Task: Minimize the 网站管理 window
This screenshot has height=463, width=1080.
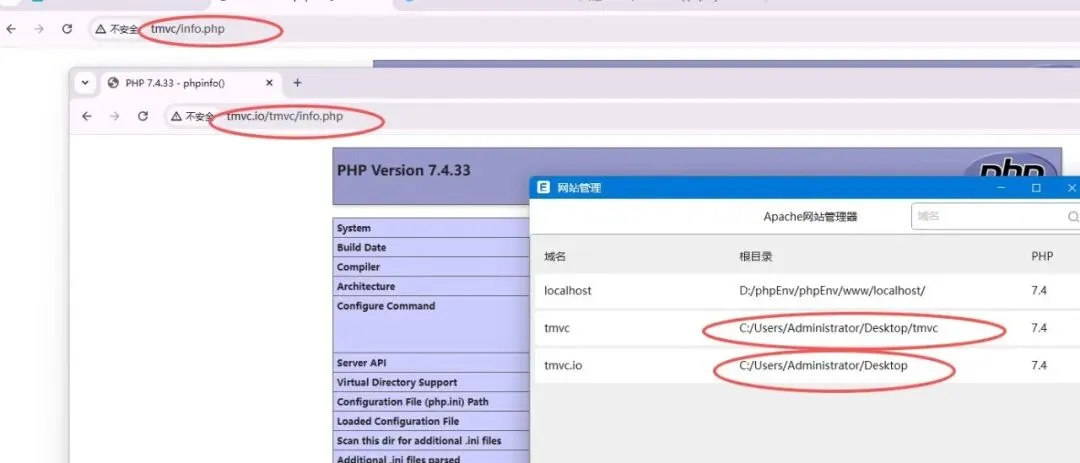Action: tap(1001, 187)
